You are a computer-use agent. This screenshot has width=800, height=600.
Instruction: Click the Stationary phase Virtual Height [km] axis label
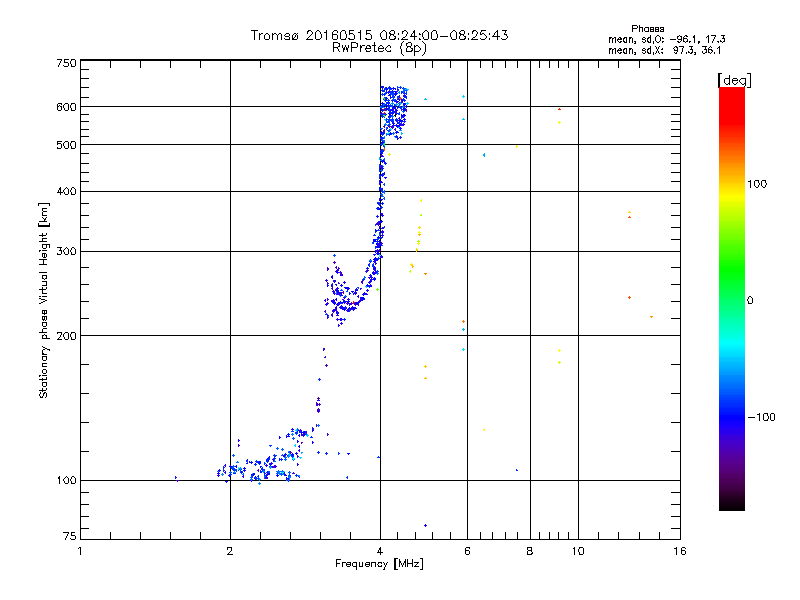coord(43,301)
